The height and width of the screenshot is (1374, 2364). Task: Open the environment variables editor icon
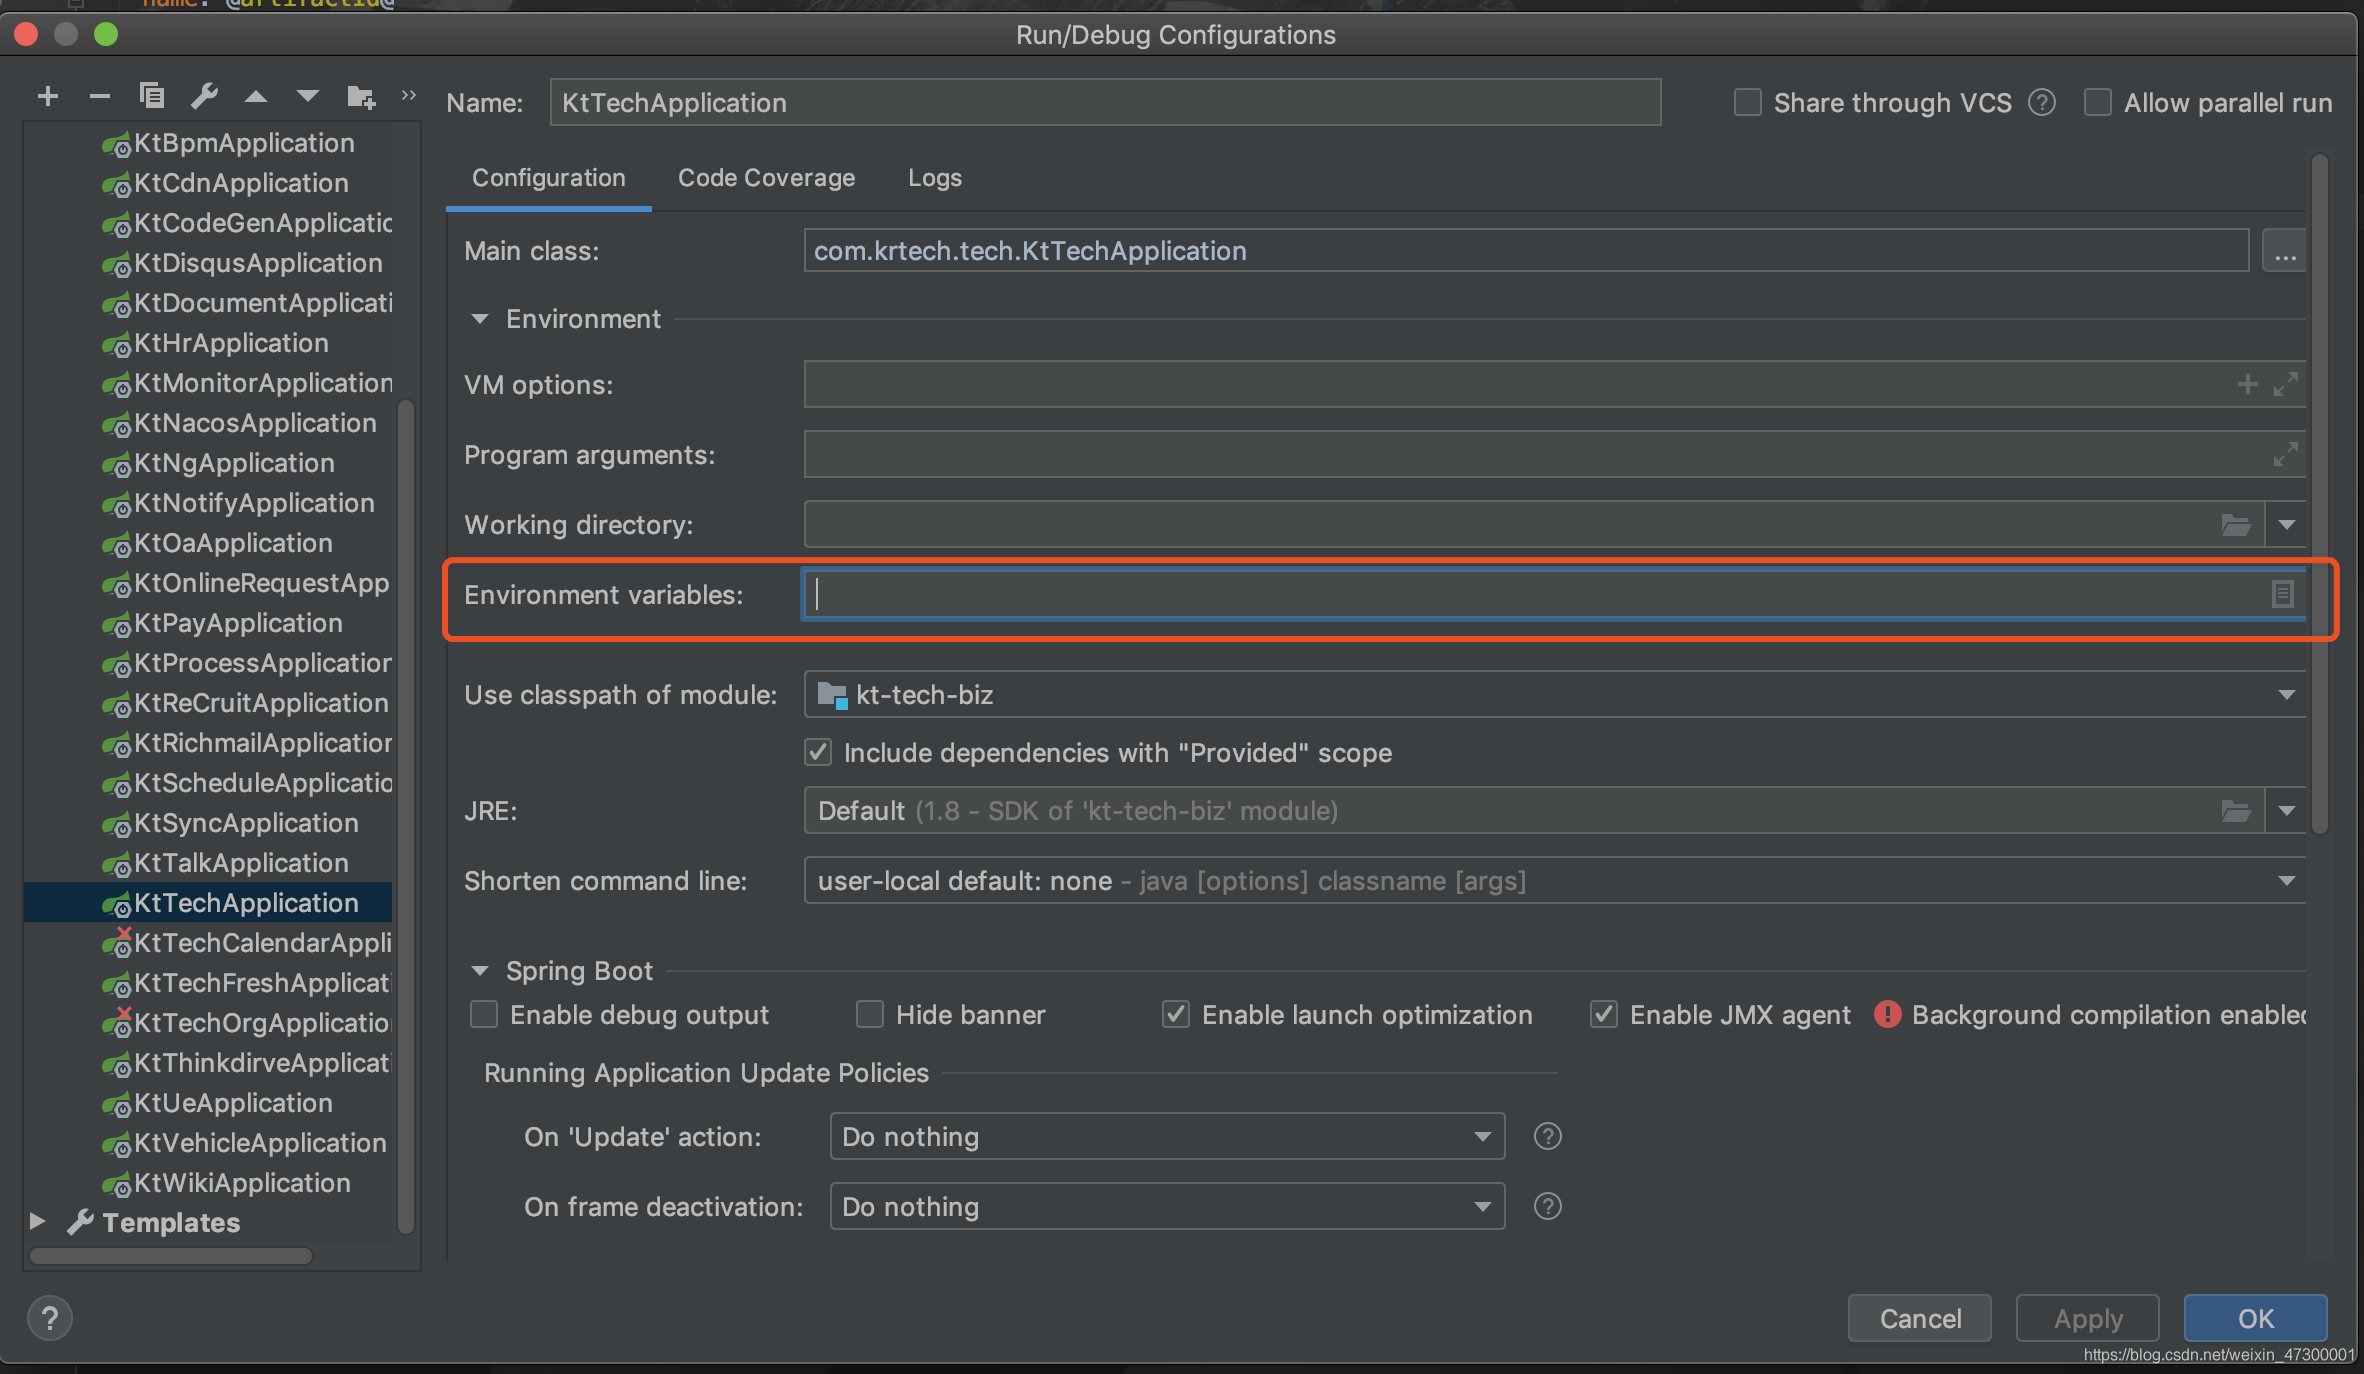(2281, 594)
